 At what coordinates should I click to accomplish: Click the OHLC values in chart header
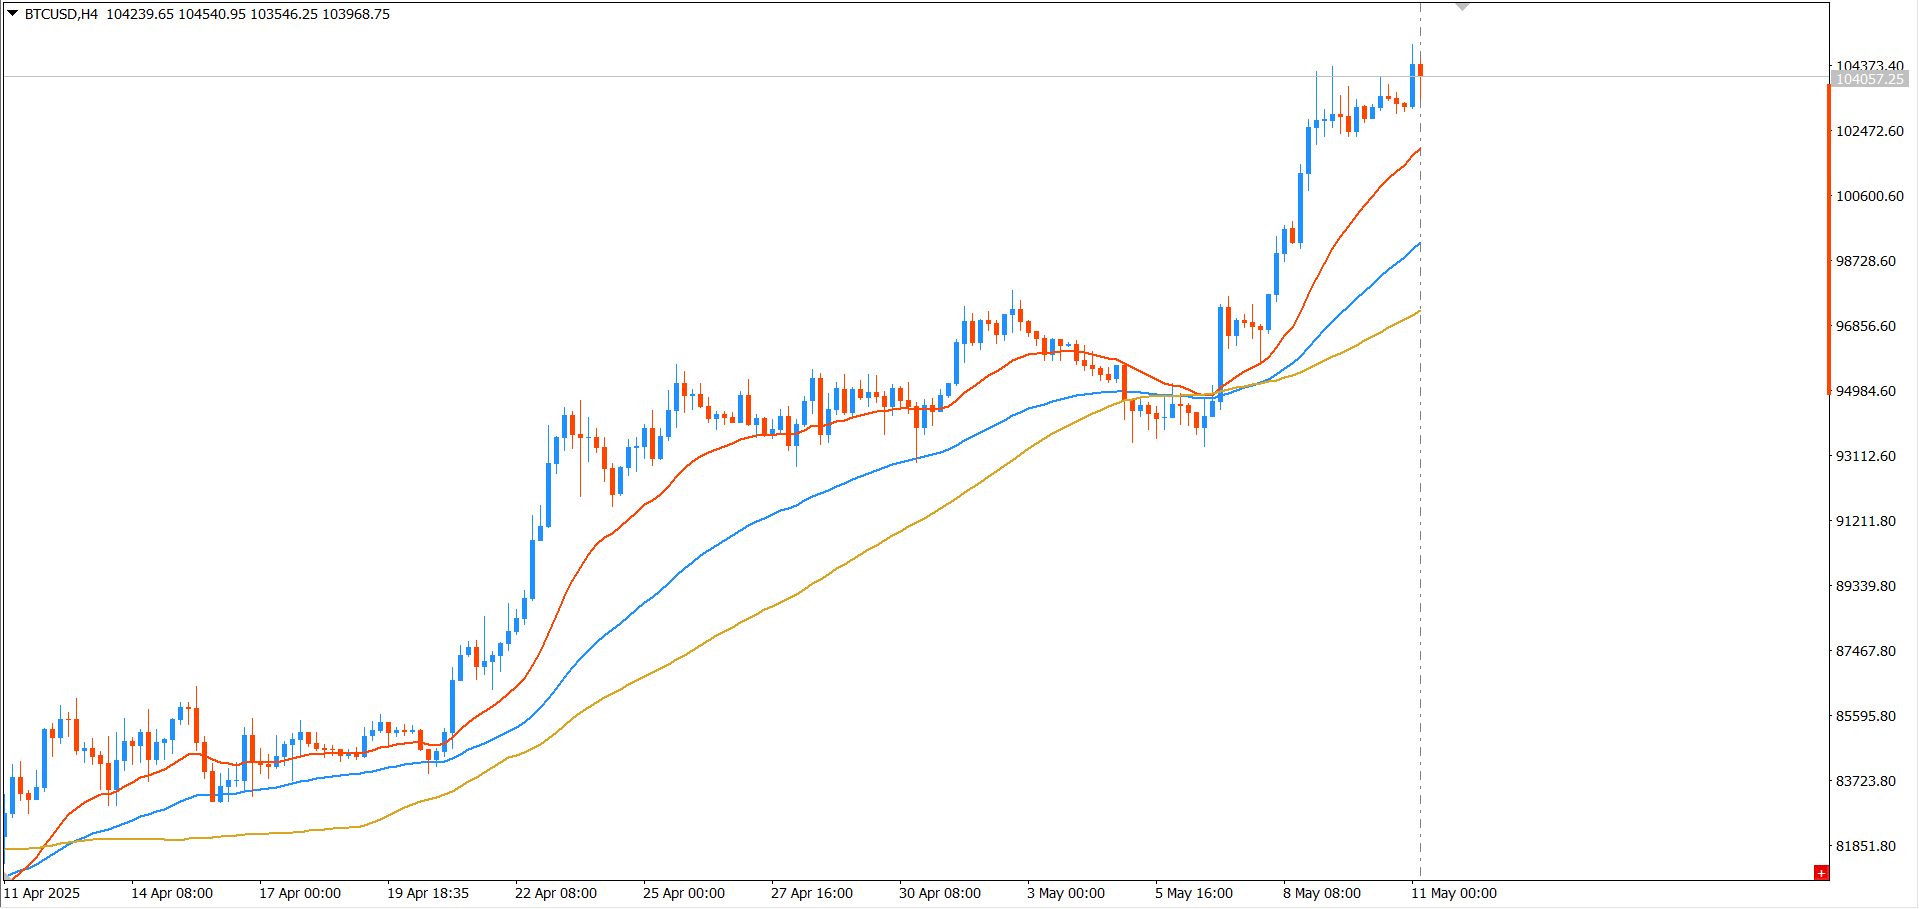(248, 14)
